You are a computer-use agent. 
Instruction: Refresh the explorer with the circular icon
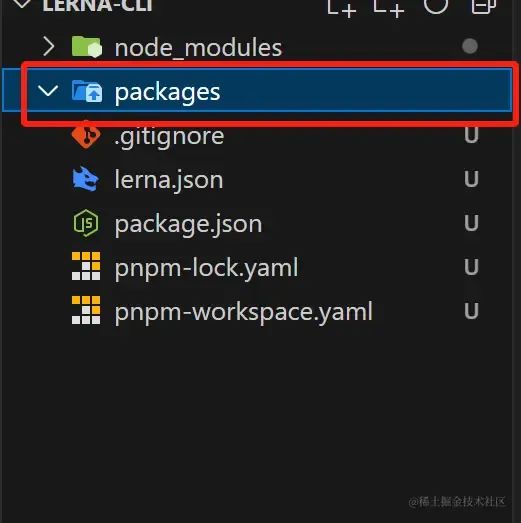[x=436, y=5]
